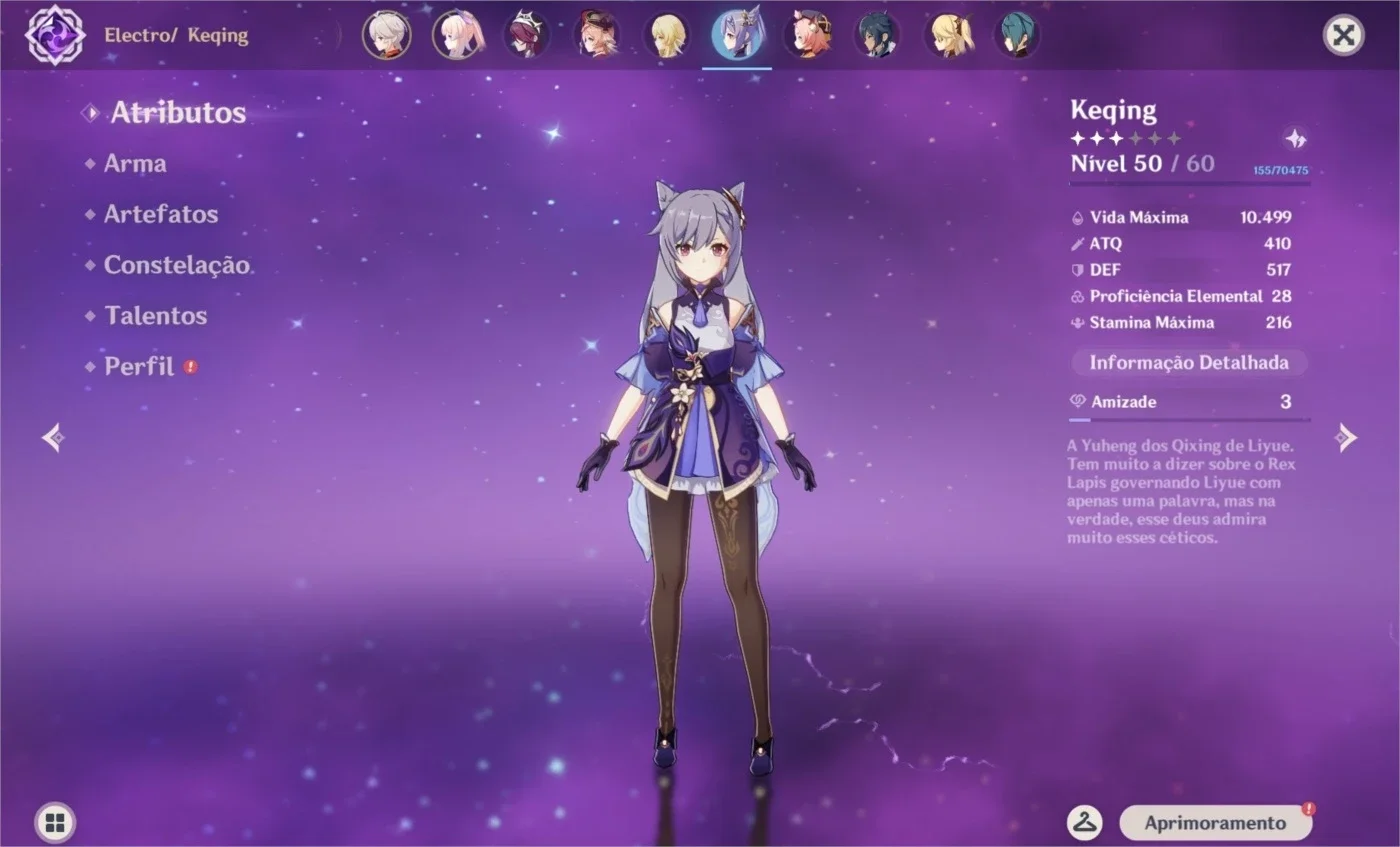Select the red-hat pink-haired character portrait
This screenshot has height=847, width=1400.
point(597,35)
